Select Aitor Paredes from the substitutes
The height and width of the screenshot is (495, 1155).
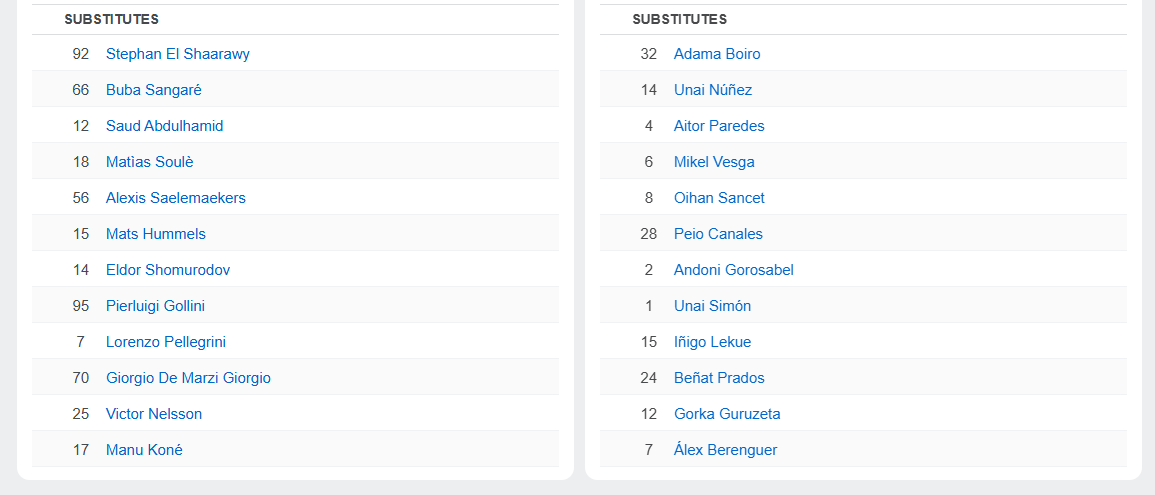[718, 126]
